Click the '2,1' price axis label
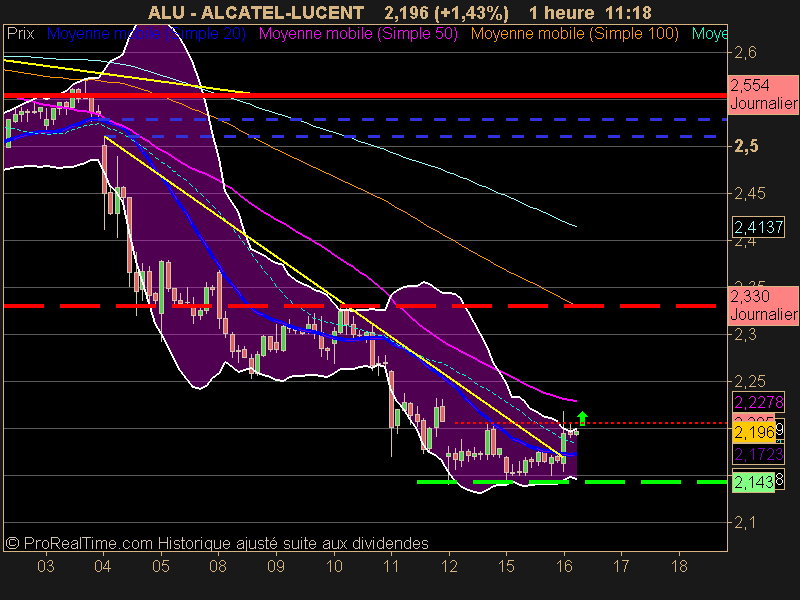The width and height of the screenshot is (800, 600). click(x=745, y=522)
